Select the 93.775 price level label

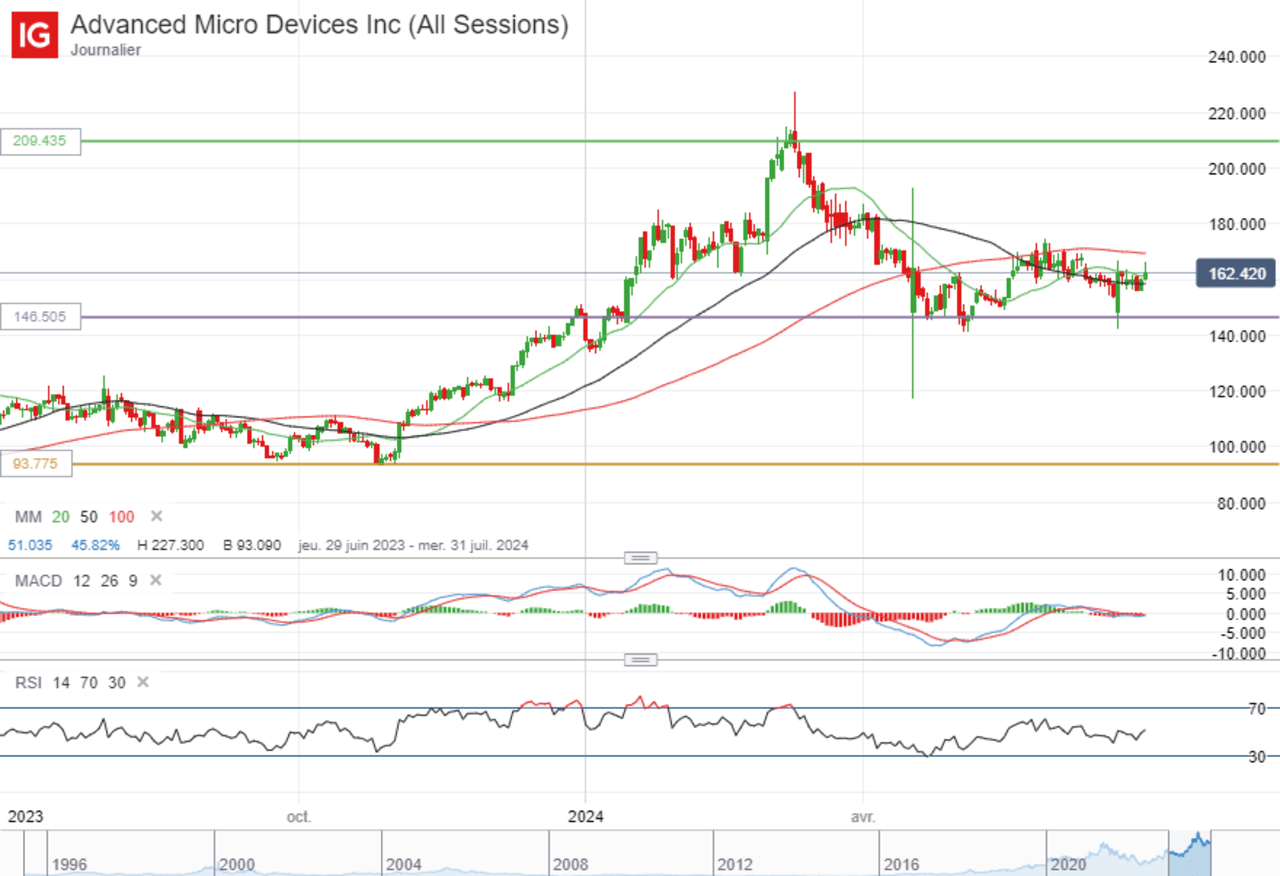click(37, 463)
